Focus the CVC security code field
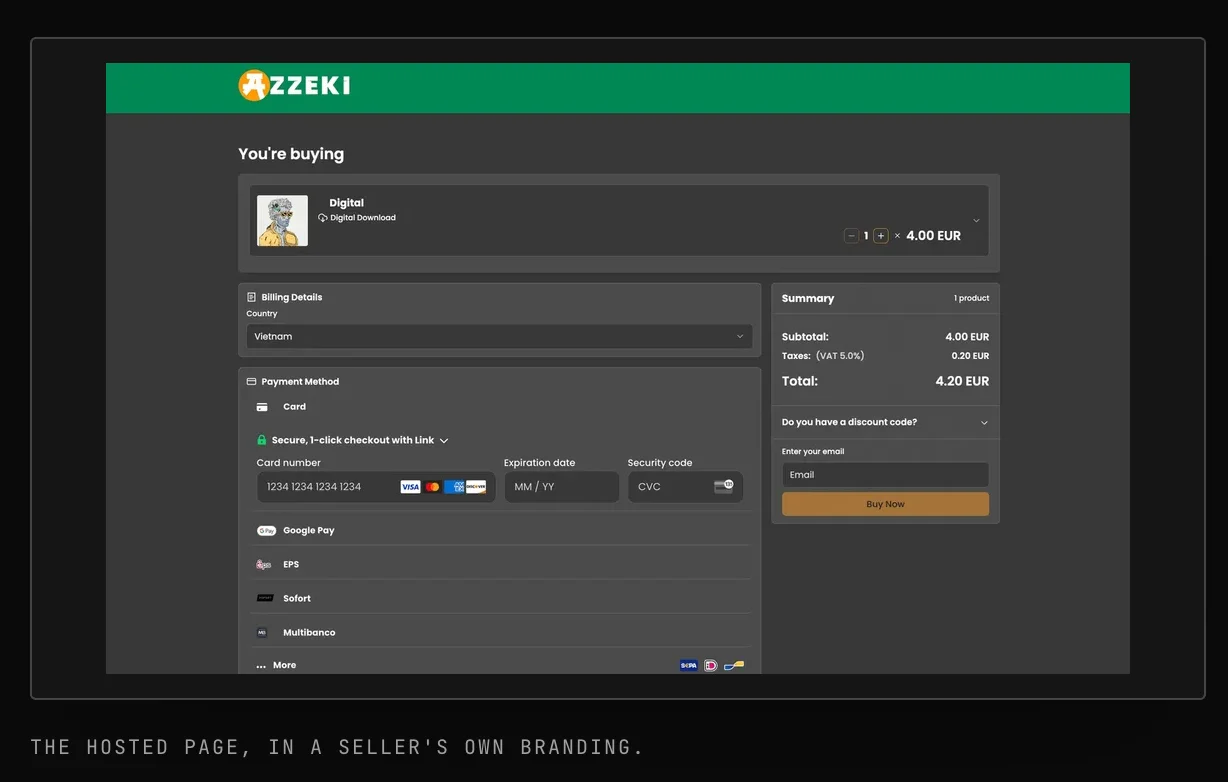 point(685,487)
